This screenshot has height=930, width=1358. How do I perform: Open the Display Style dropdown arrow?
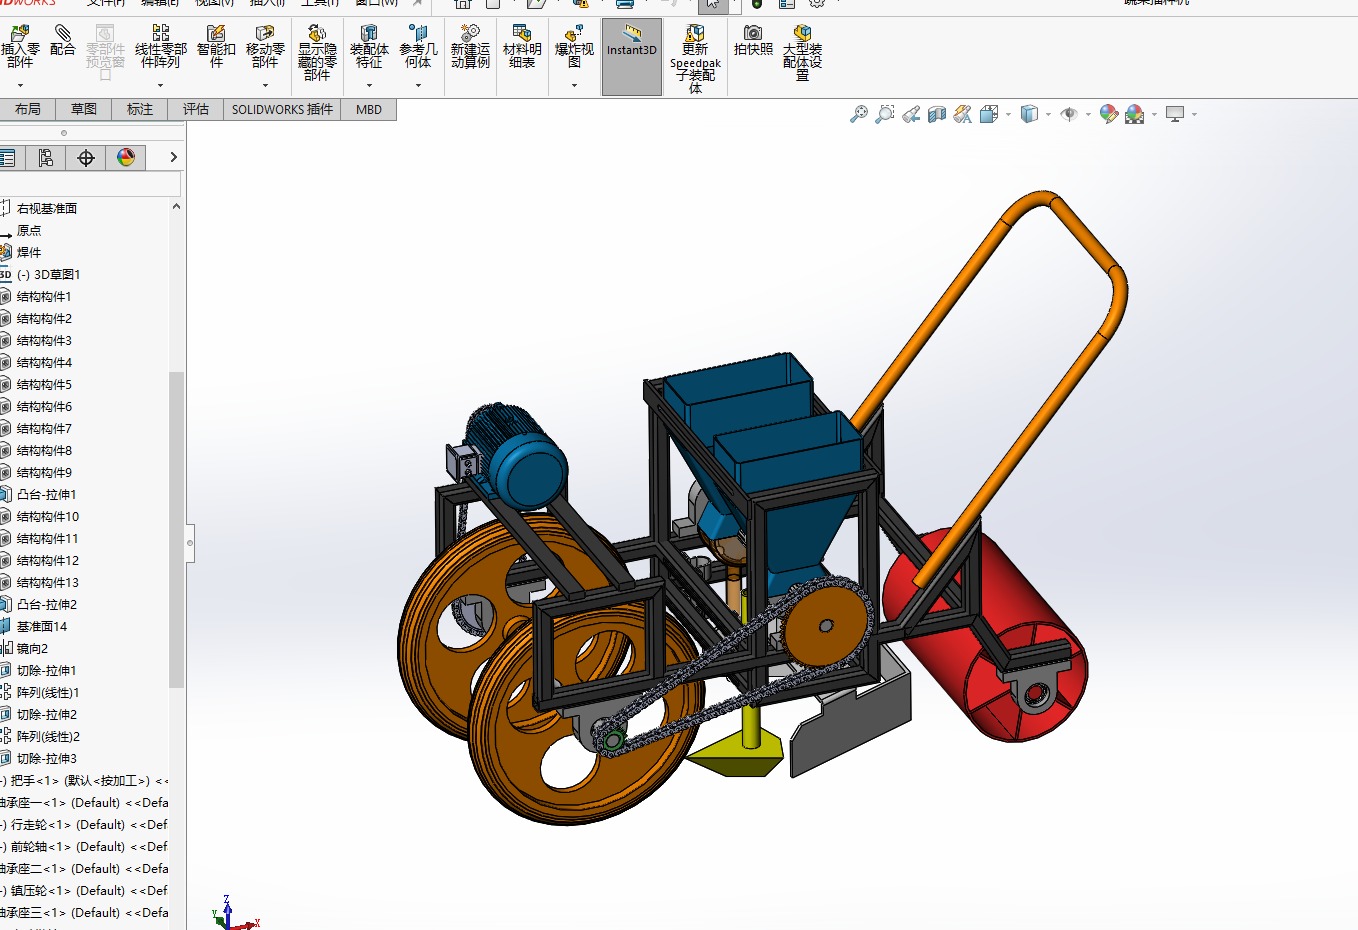coord(1048,115)
